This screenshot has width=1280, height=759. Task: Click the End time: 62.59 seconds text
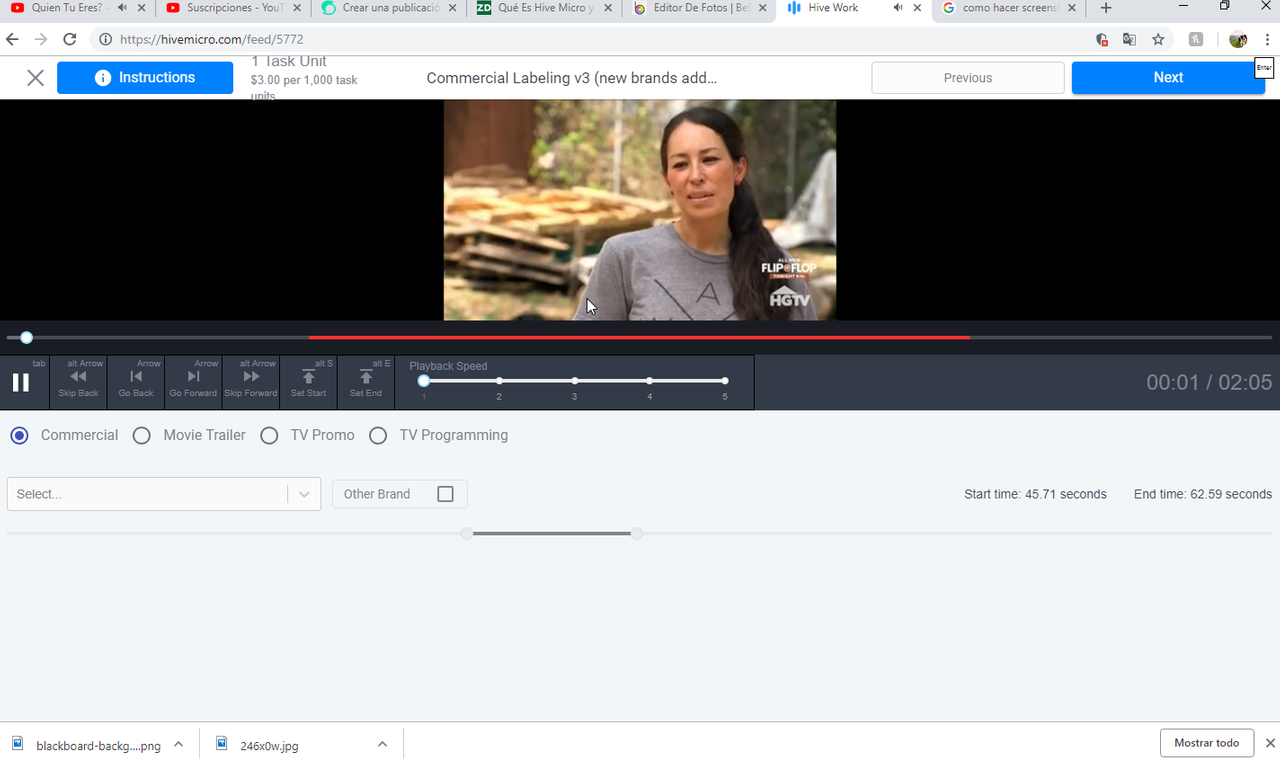1203,494
